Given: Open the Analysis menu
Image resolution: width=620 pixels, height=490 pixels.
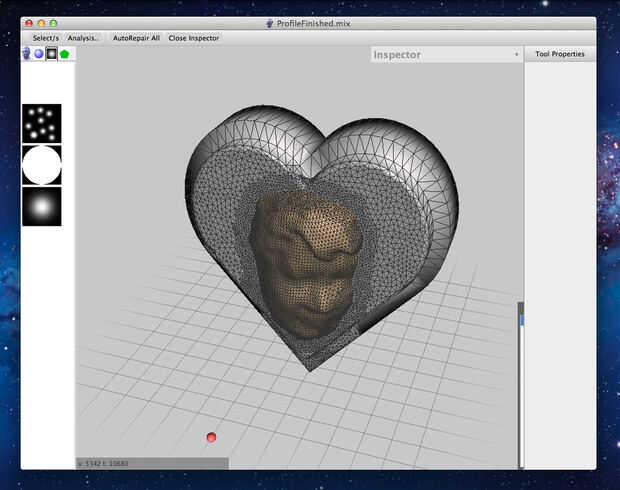Looking at the screenshot, I should (84, 38).
